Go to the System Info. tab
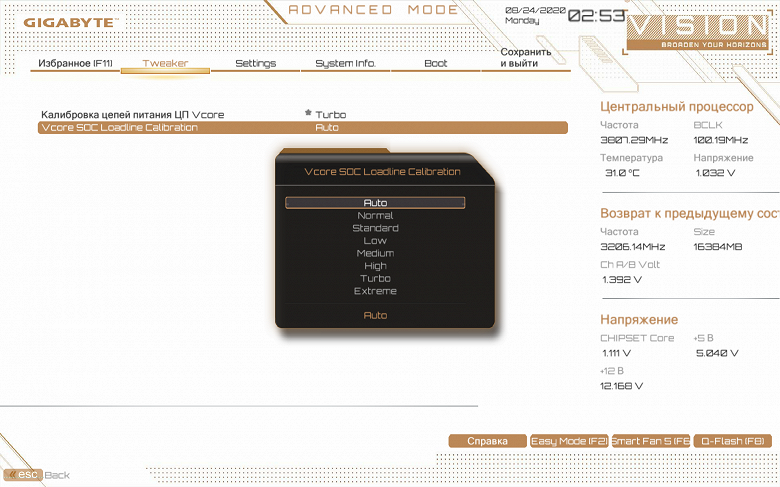The image size is (780, 487). 346,63
